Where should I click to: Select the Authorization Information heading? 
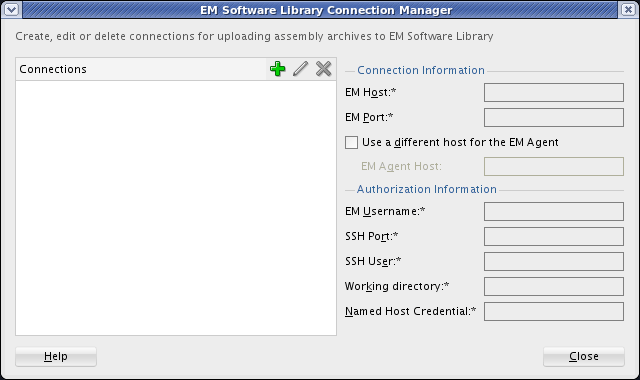click(x=427, y=189)
